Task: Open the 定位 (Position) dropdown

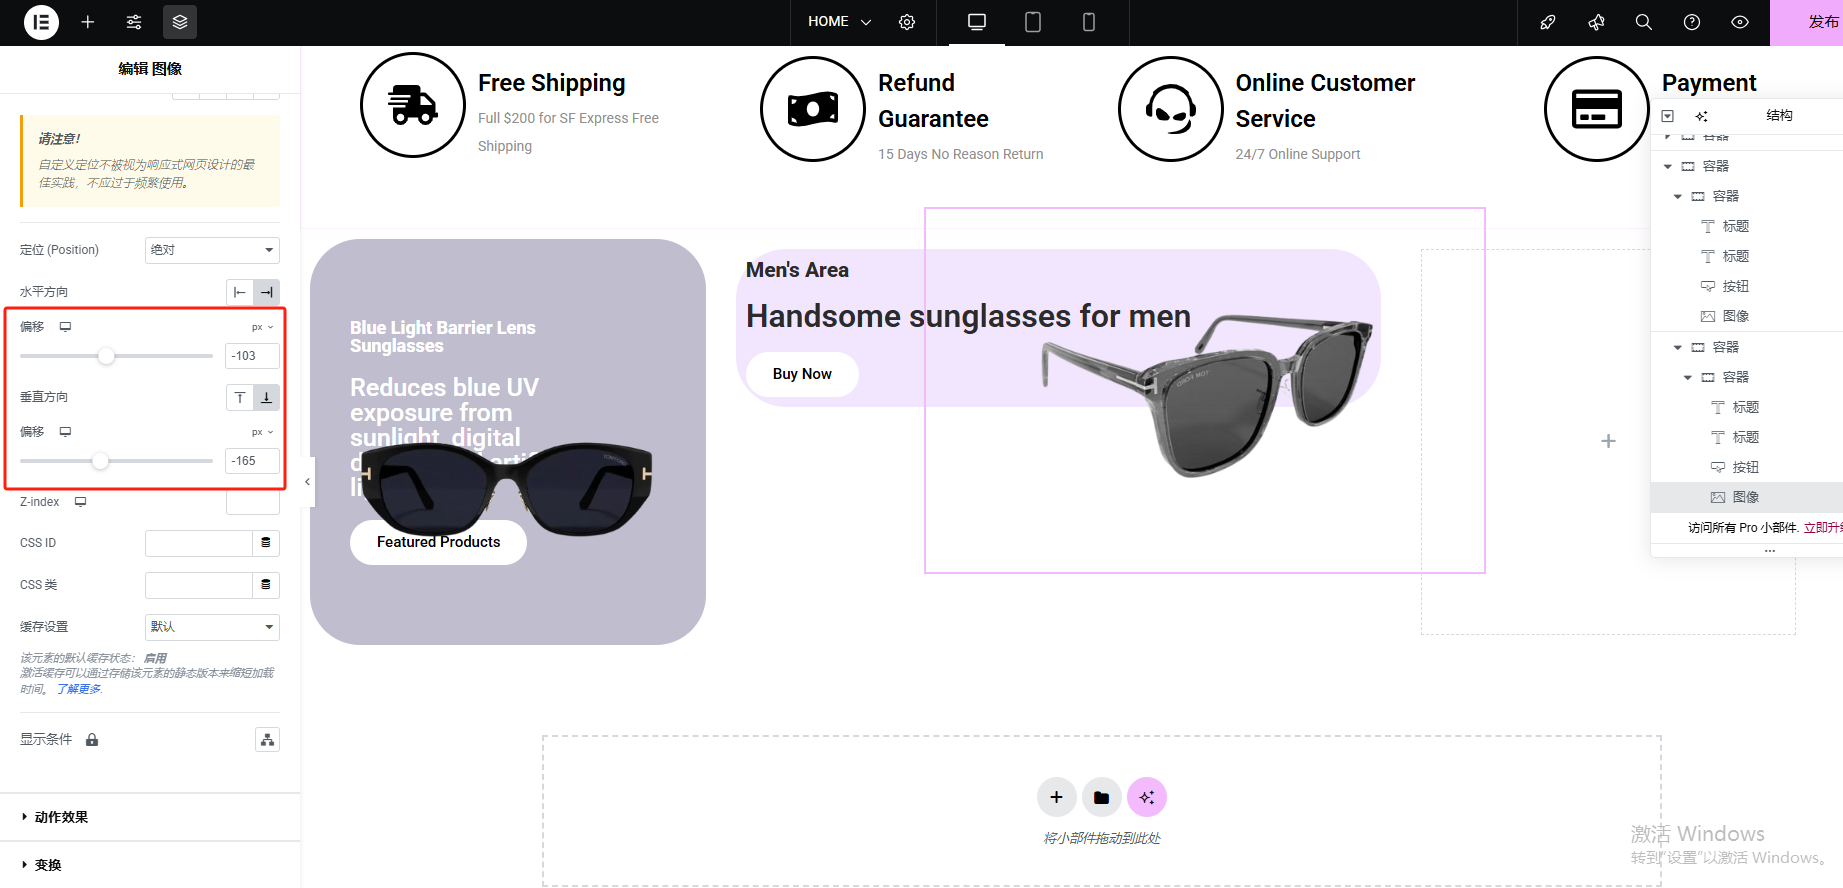Action: pos(212,250)
